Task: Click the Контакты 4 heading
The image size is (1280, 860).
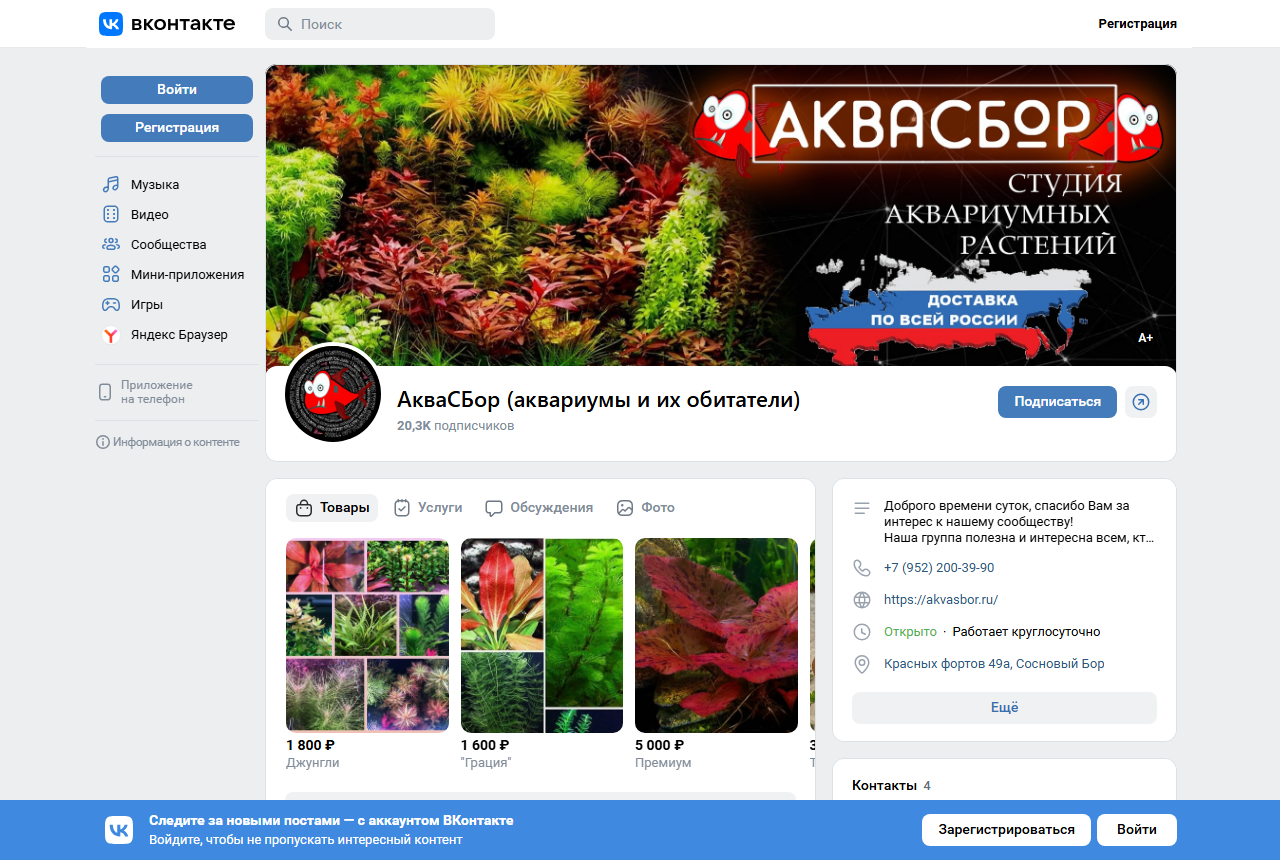Action: [891, 786]
